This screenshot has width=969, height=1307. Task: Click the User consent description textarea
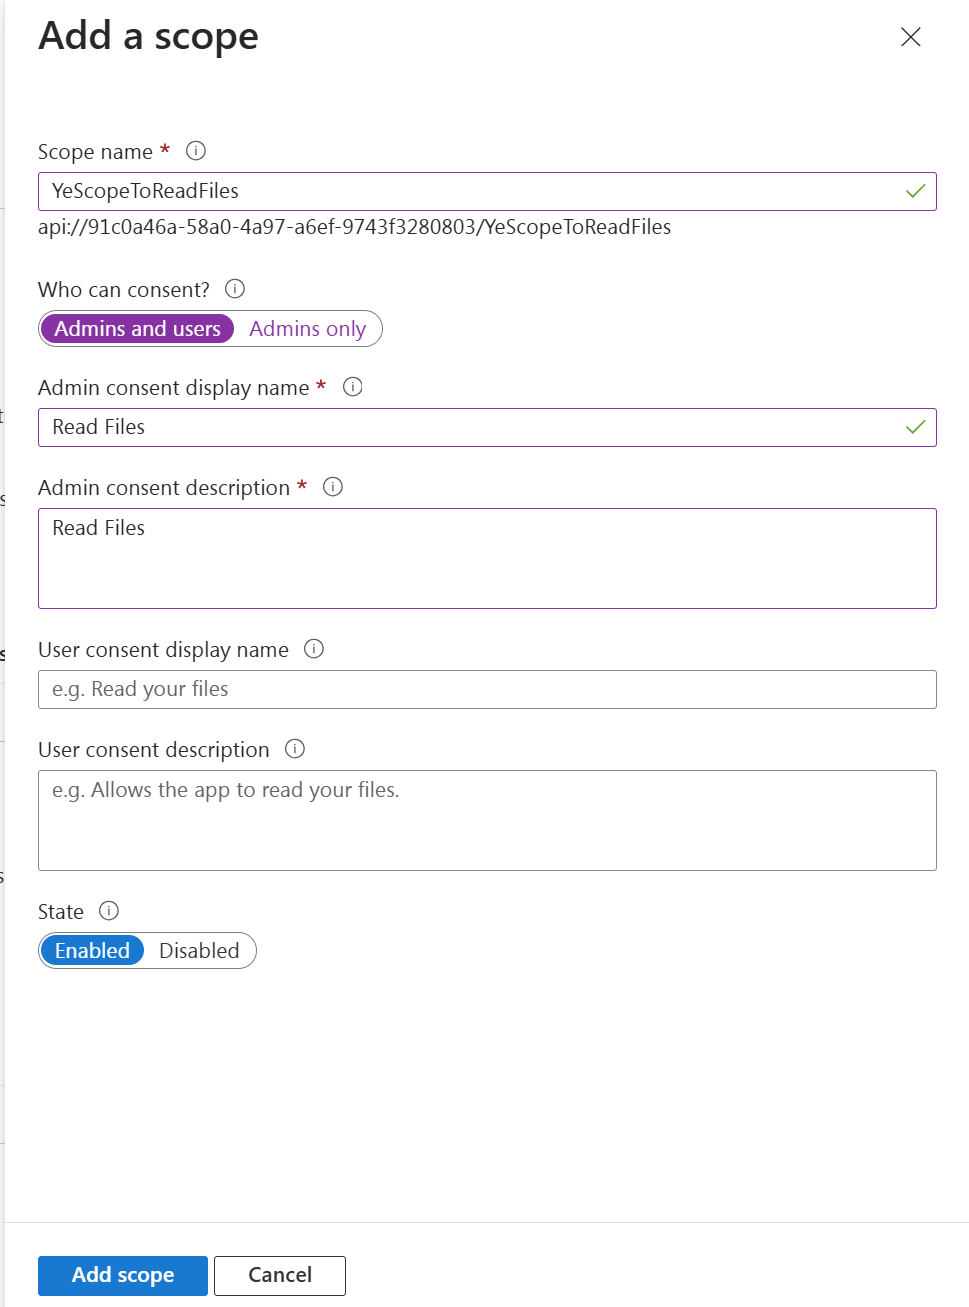tap(487, 820)
